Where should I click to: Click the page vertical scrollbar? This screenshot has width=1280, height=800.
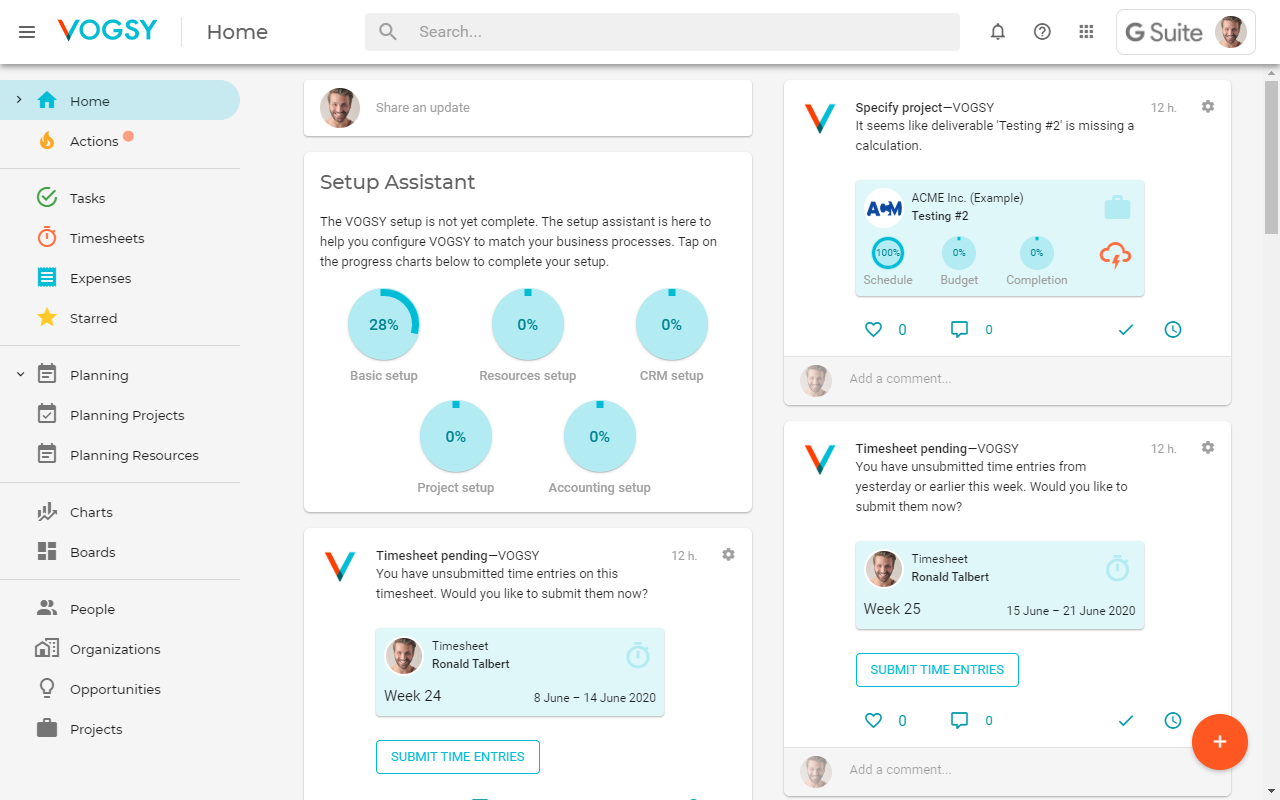click(1272, 156)
